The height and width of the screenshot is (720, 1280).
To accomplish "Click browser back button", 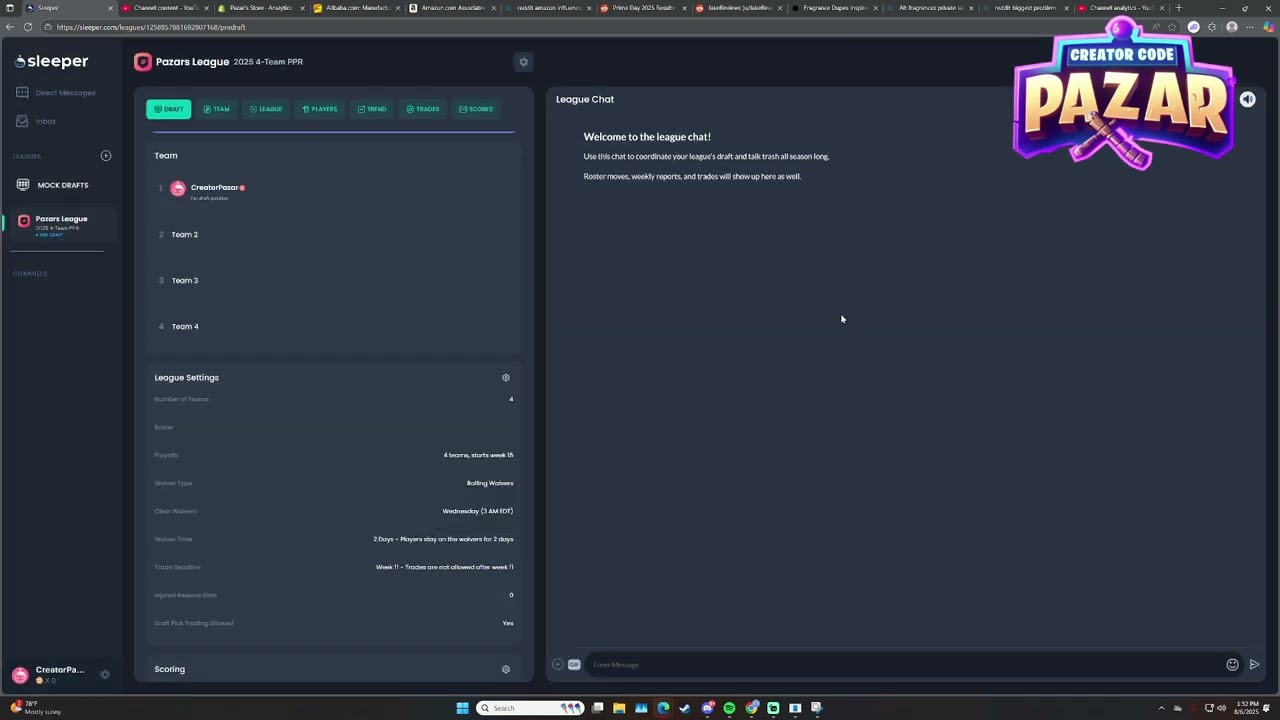I will (10, 27).
